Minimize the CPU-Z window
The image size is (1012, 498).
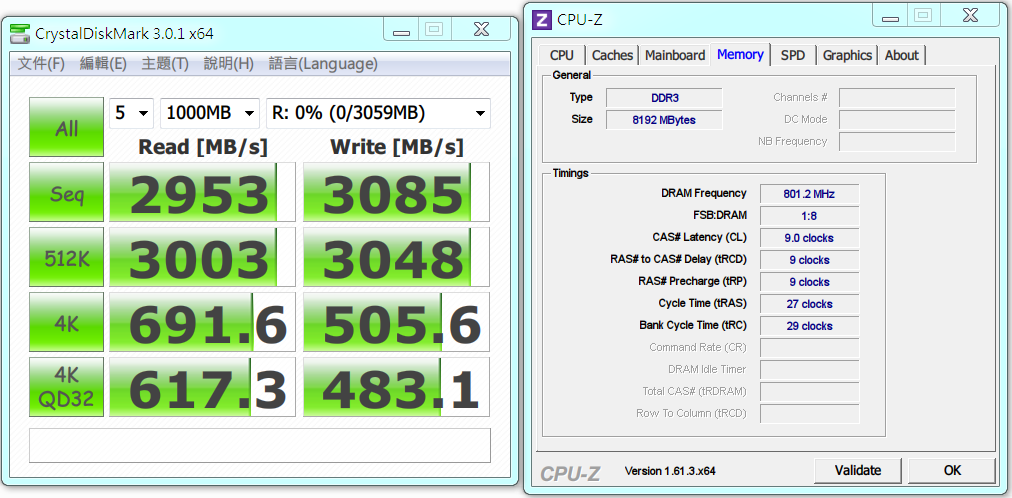pyautogui.click(x=890, y=14)
